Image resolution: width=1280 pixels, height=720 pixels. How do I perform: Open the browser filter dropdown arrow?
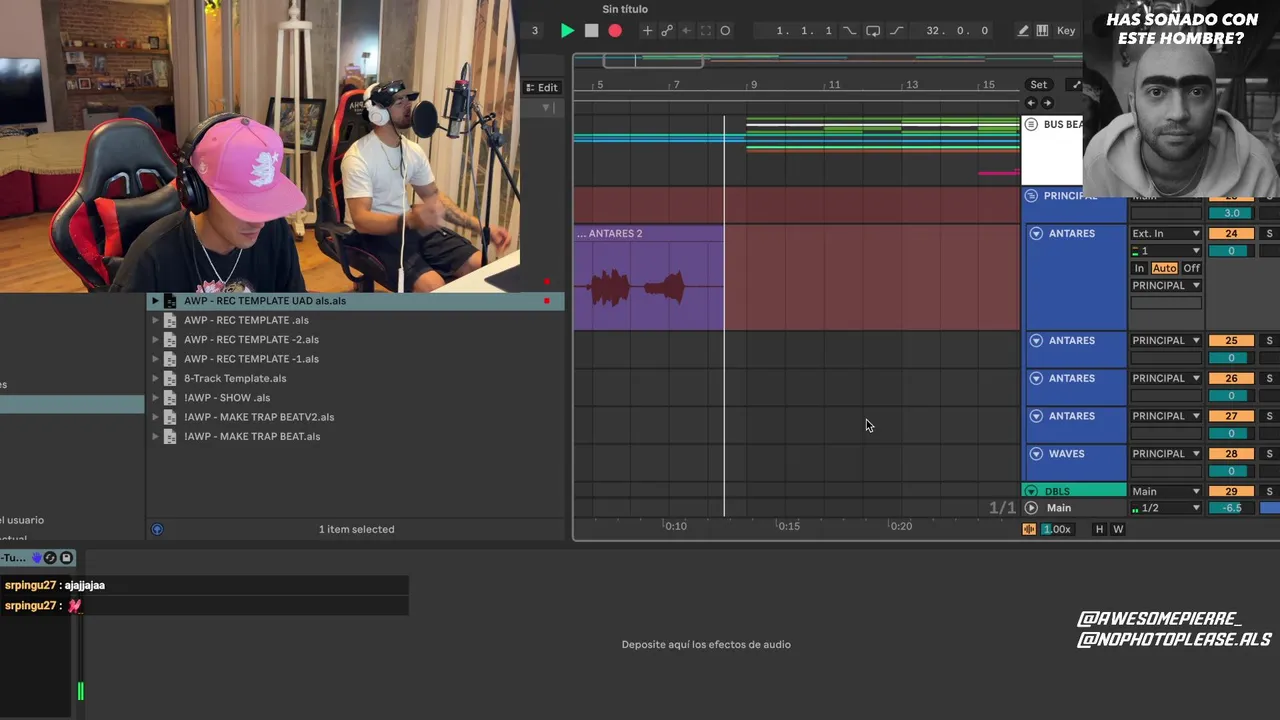pos(546,107)
